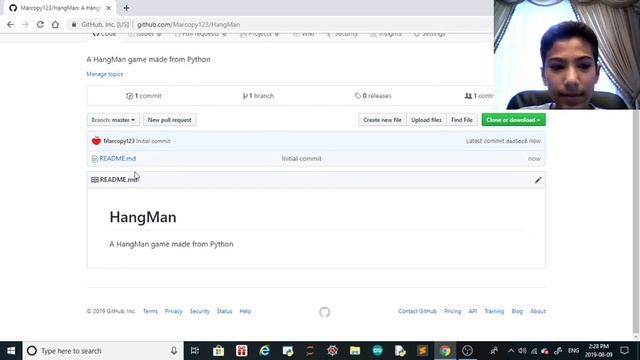Open Internet Explorer from the taskbar
640x360 pixels.
coord(264,351)
